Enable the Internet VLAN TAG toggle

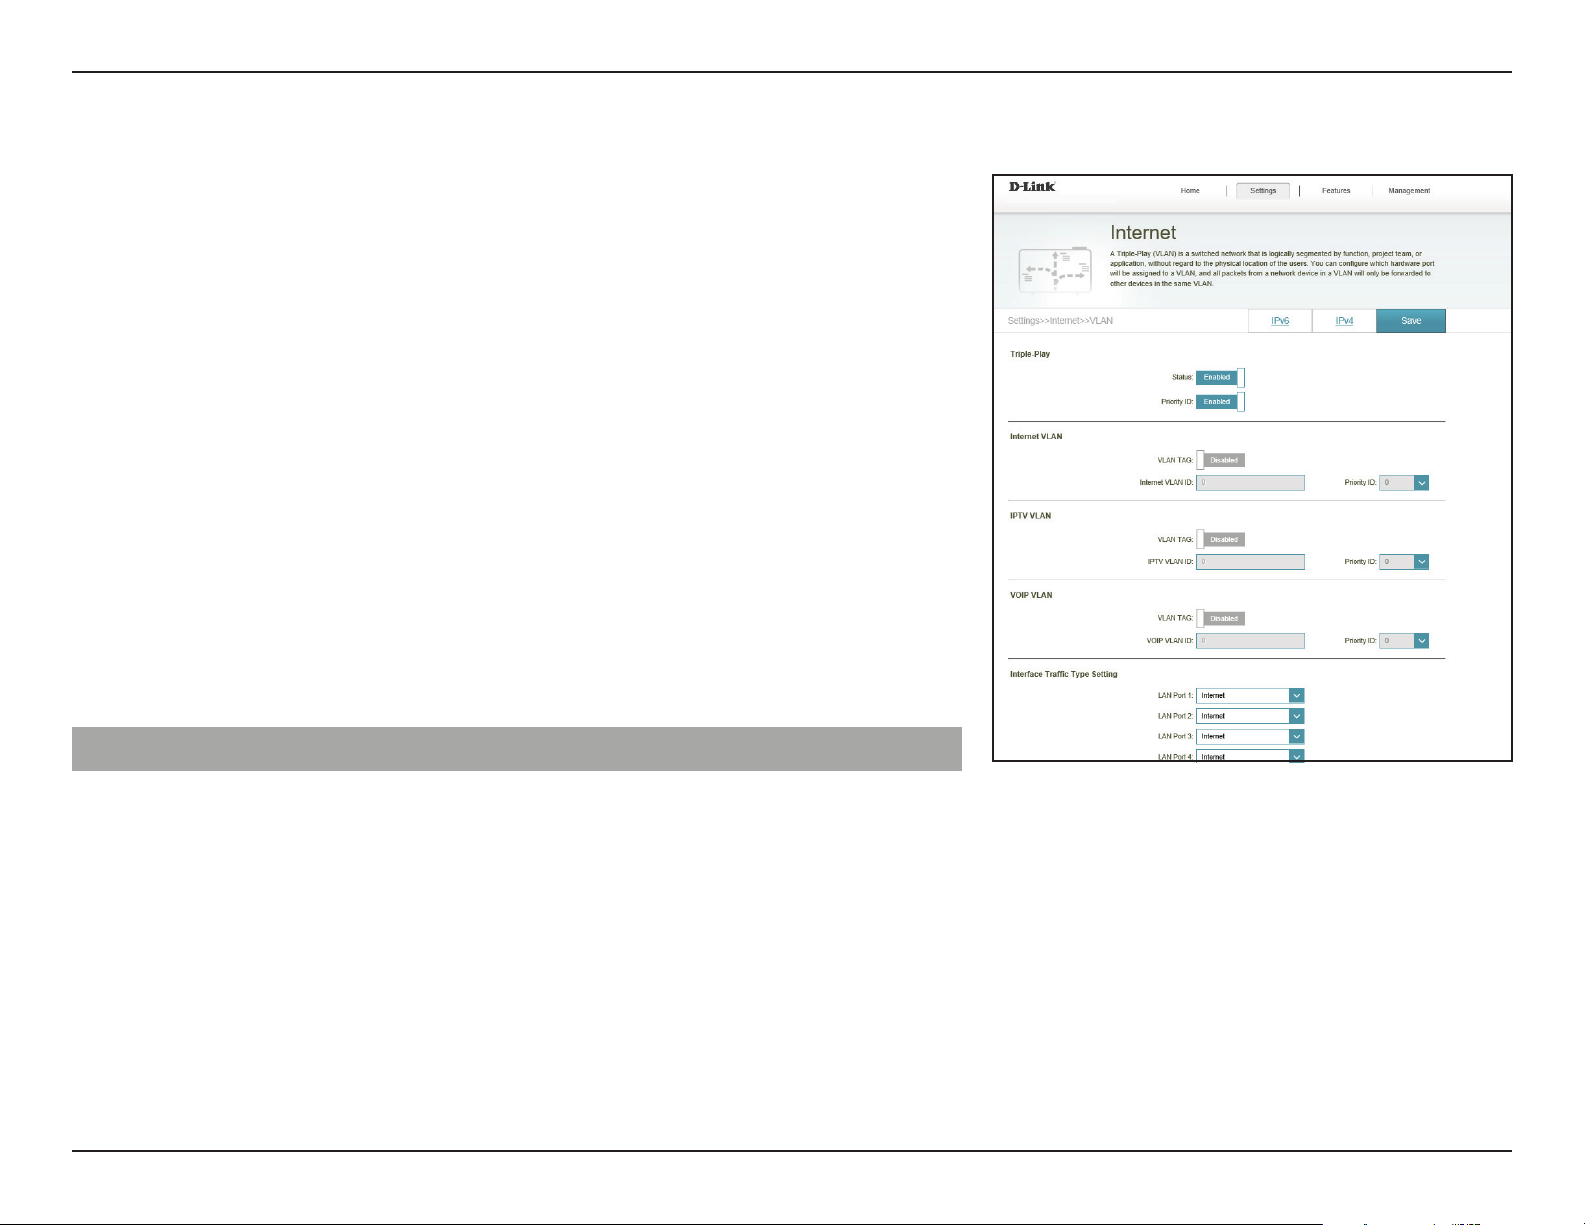tap(1220, 460)
